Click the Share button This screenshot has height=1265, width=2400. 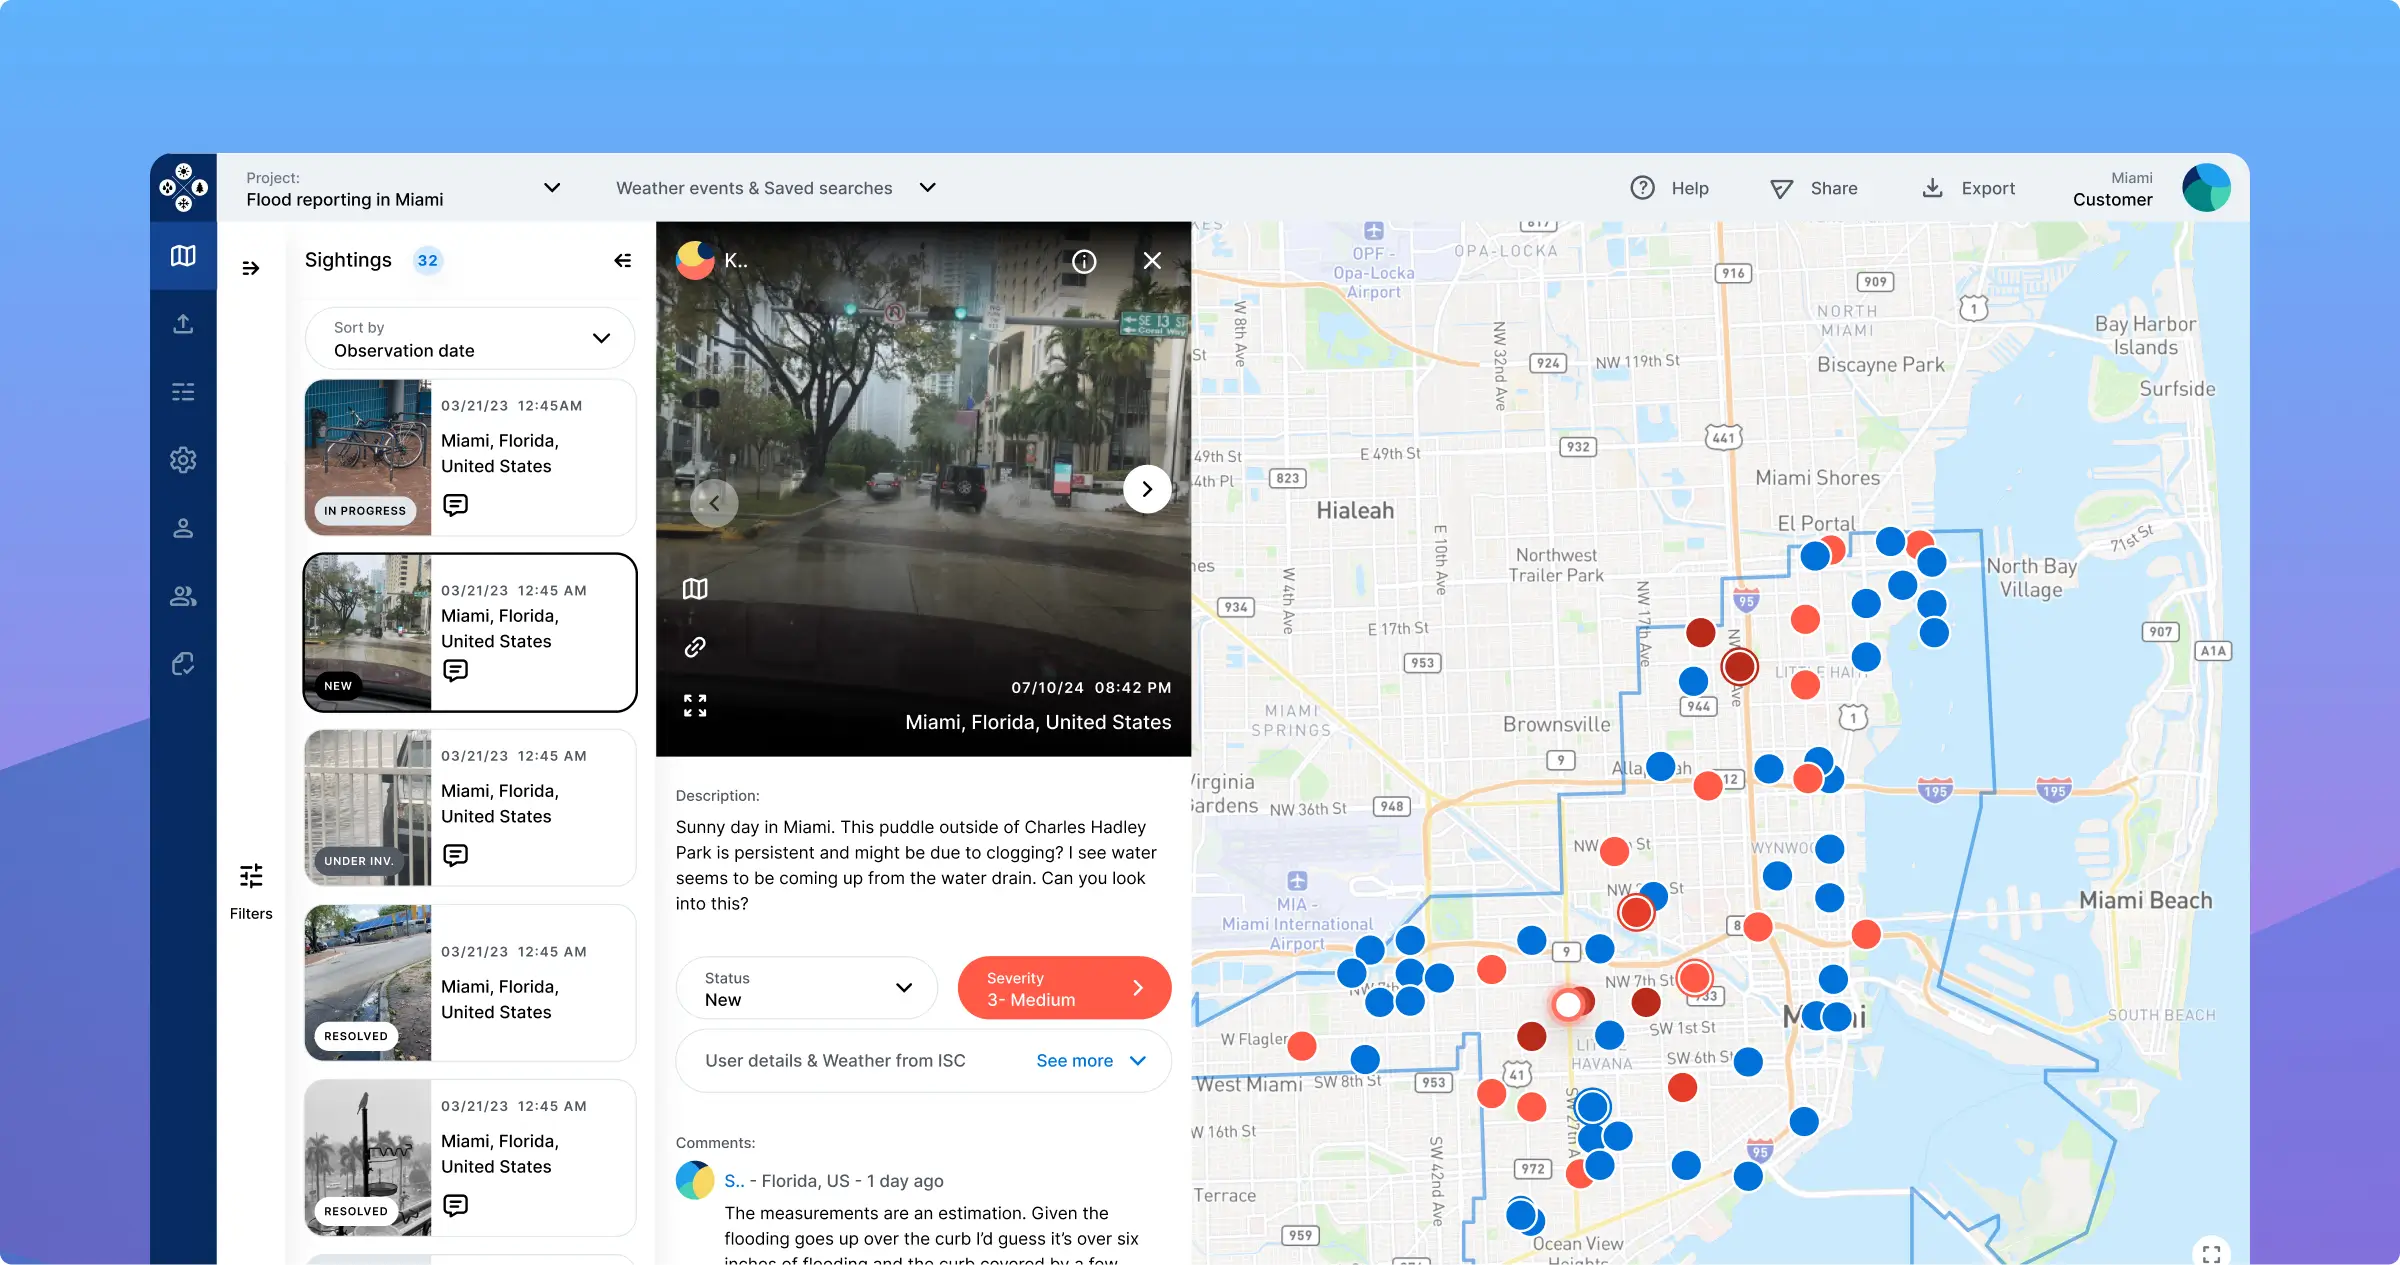[1814, 188]
